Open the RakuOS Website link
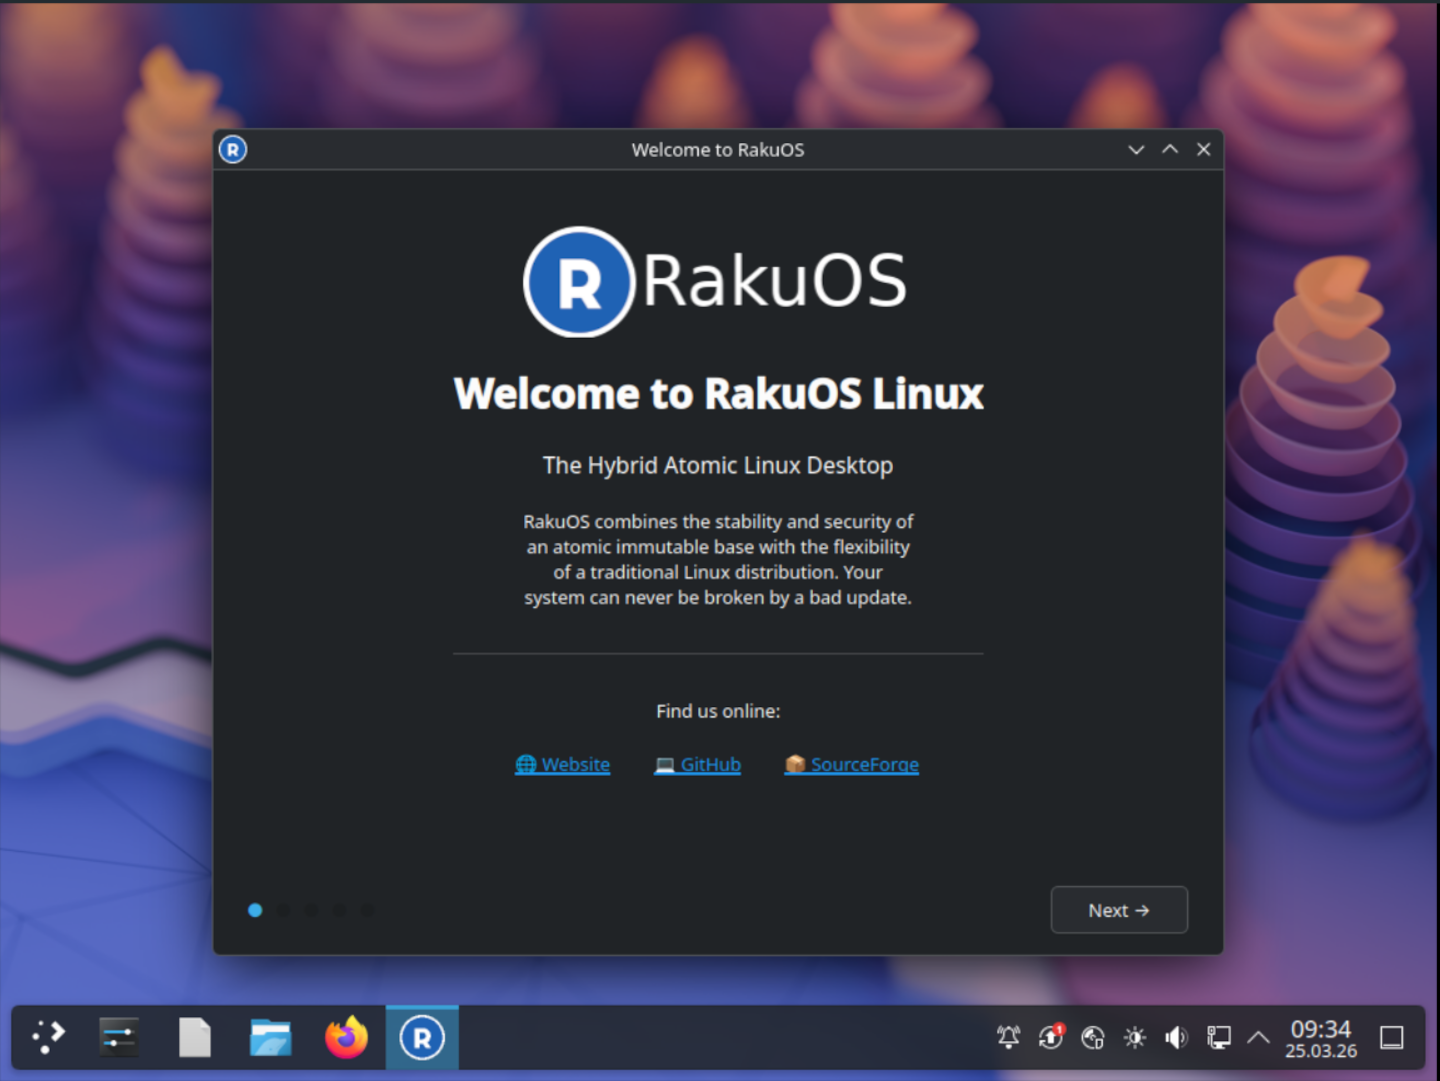The height and width of the screenshot is (1081, 1440). (x=563, y=764)
